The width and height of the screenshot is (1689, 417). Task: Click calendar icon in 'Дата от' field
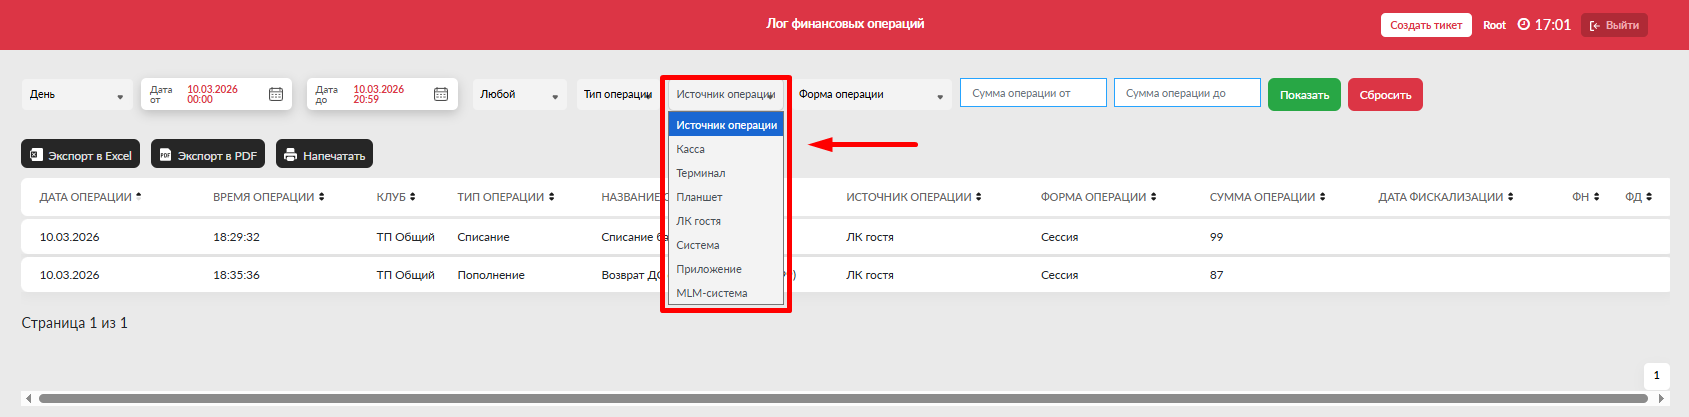click(276, 94)
